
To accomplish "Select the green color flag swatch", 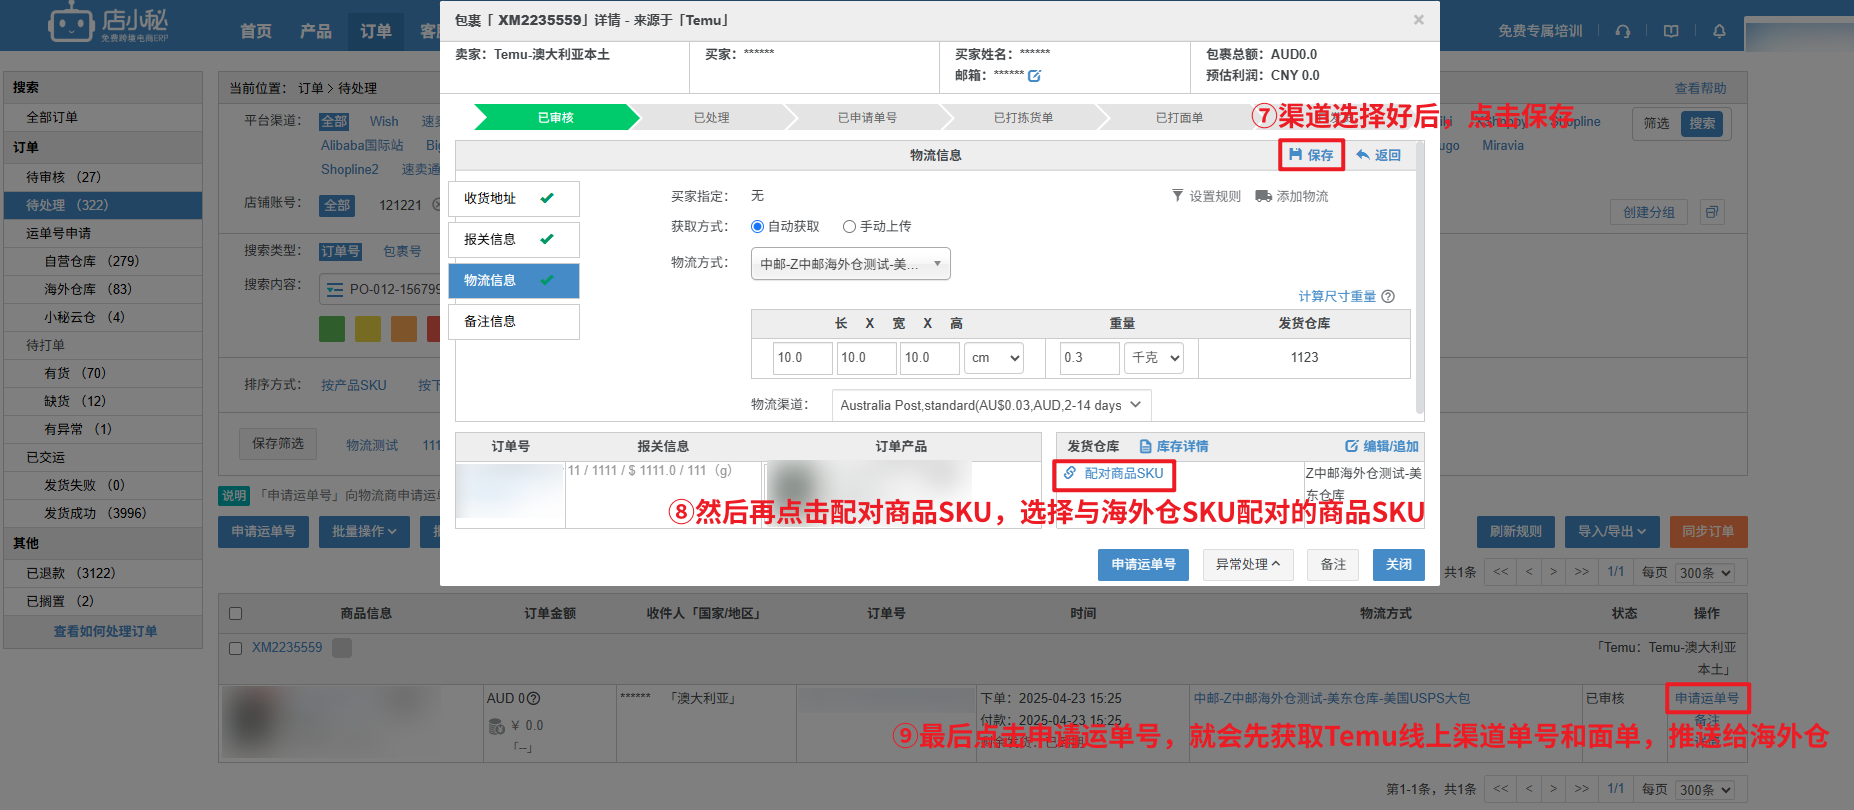I will [x=332, y=329].
